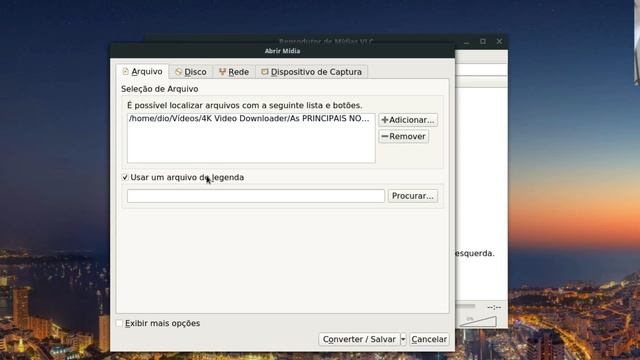
Task: Click the Converter / Salvar button
Action: [359, 339]
